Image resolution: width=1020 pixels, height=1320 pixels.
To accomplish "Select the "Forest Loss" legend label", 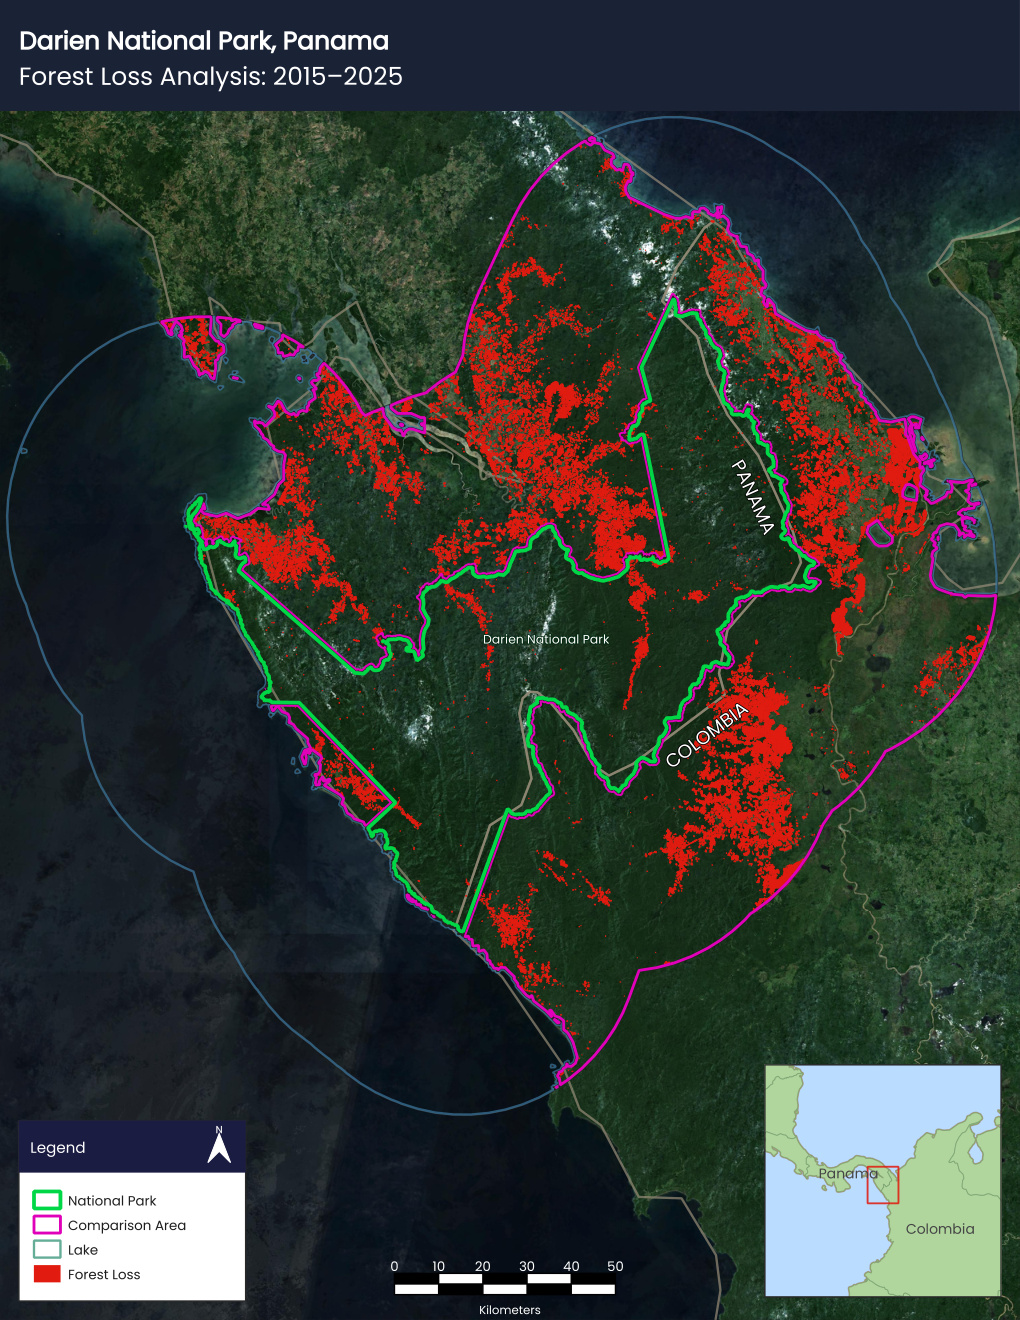I will [x=104, y=1274].
